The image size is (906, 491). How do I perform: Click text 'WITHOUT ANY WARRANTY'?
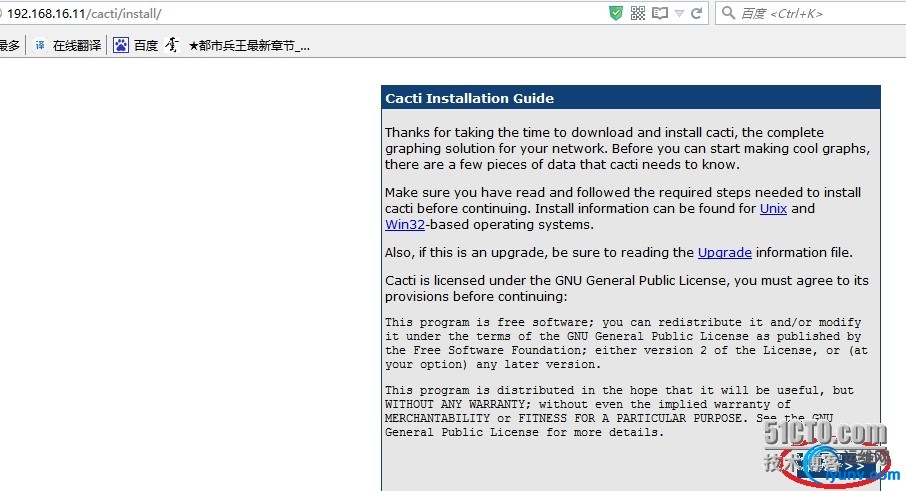click(455, 404)
